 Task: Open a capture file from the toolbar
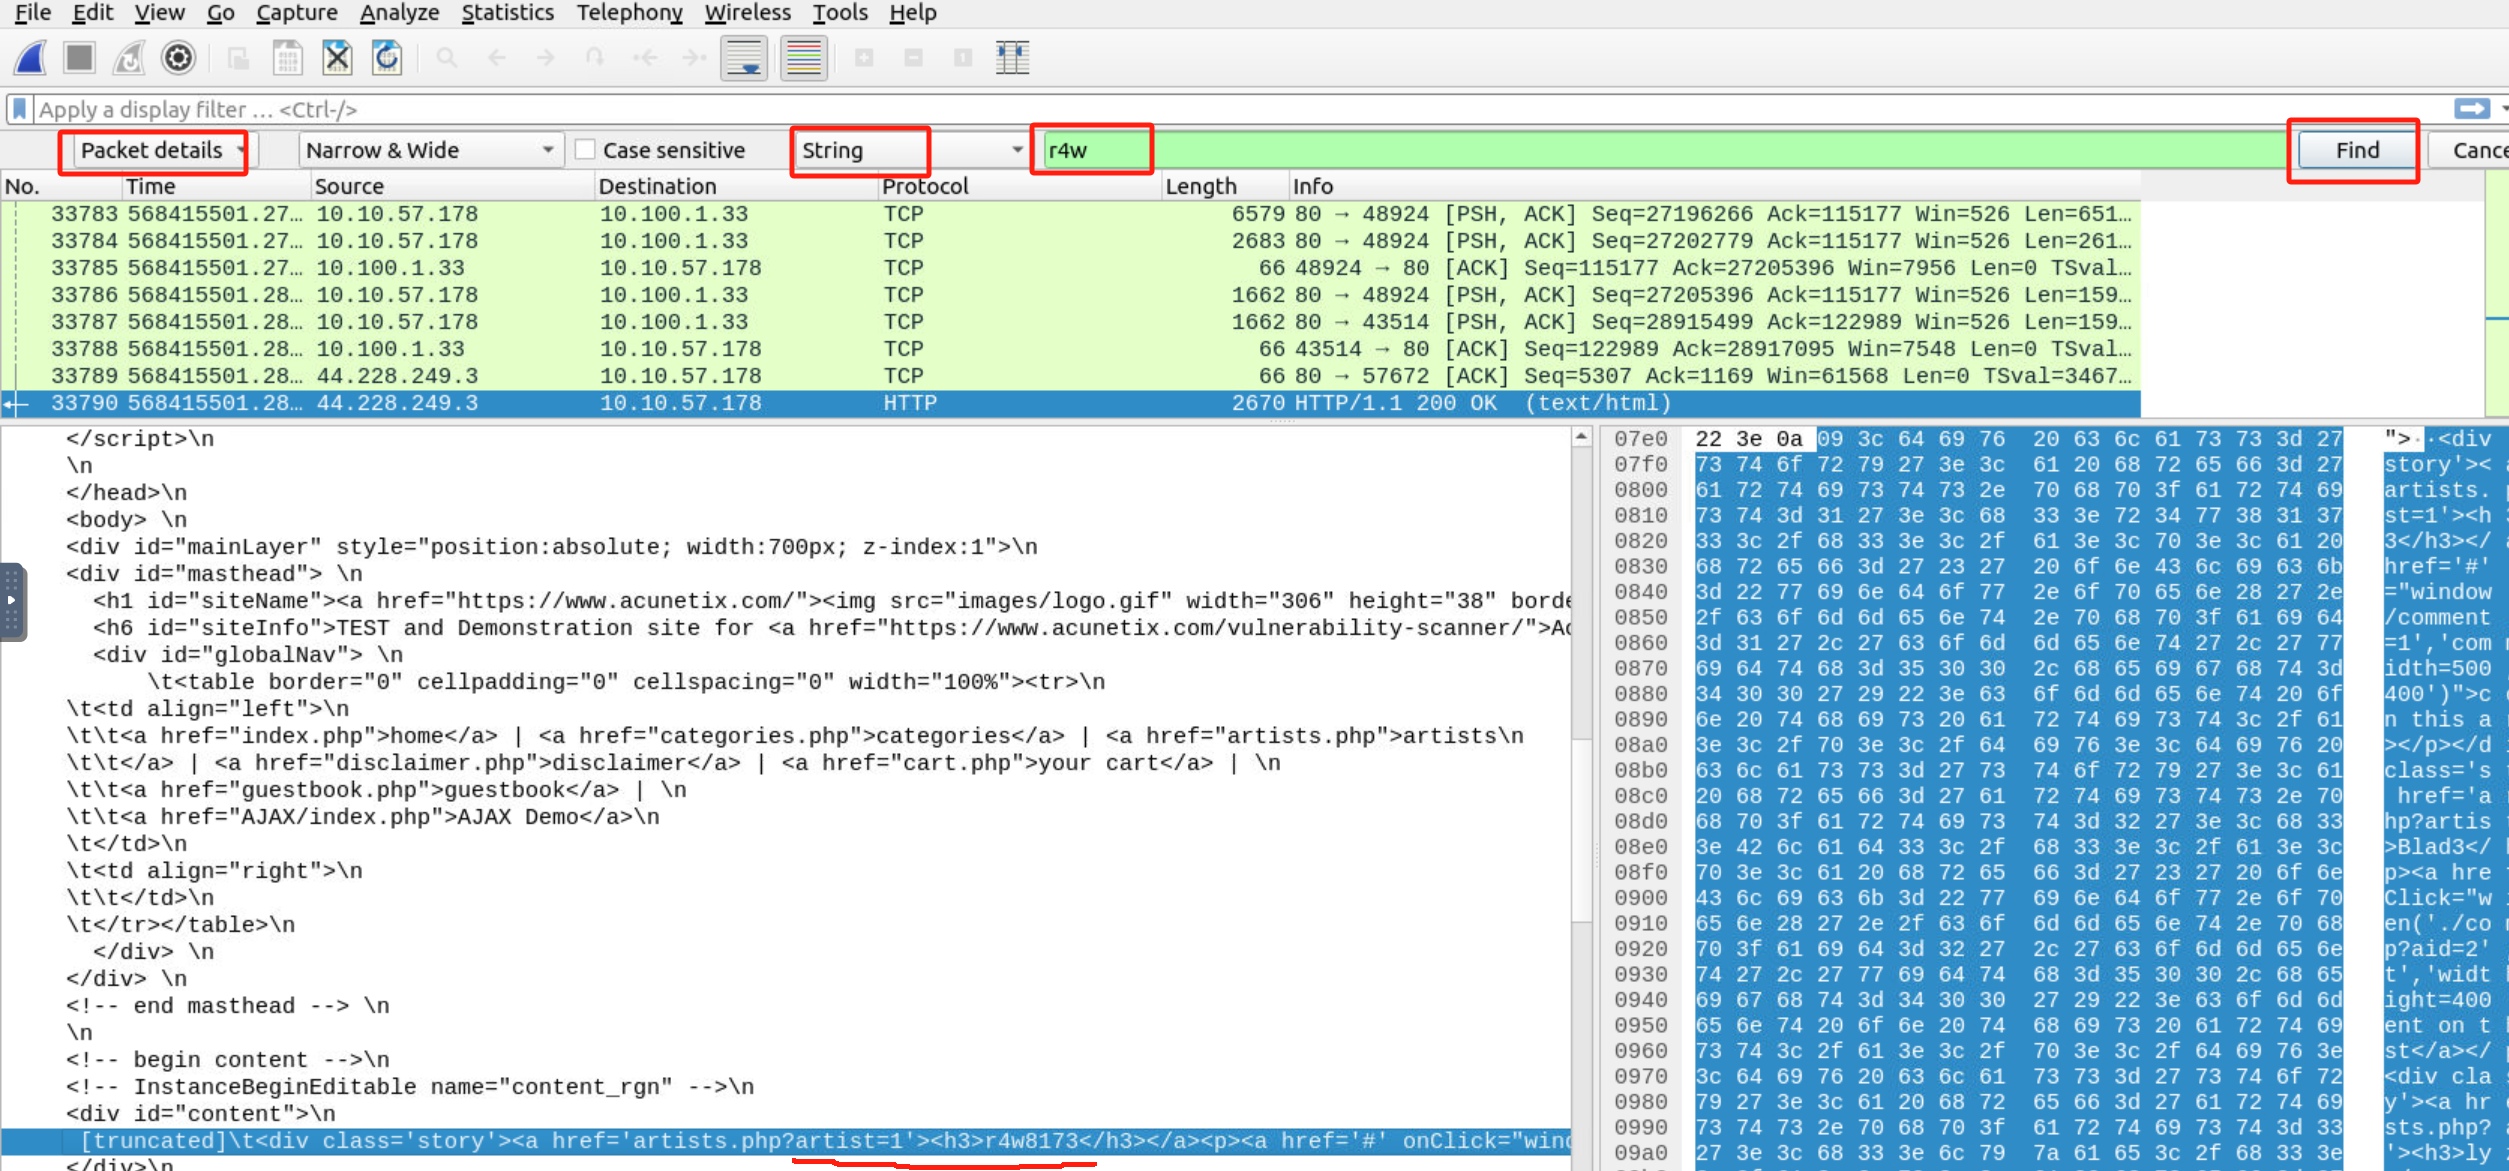point(238,58)
